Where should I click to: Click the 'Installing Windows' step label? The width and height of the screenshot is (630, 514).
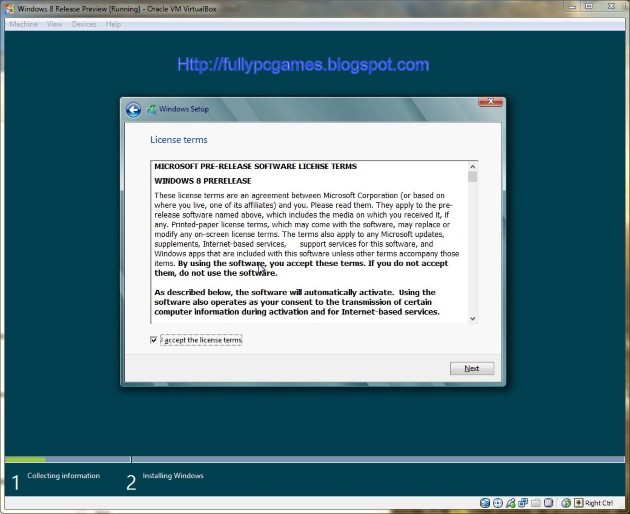point(173,475)
